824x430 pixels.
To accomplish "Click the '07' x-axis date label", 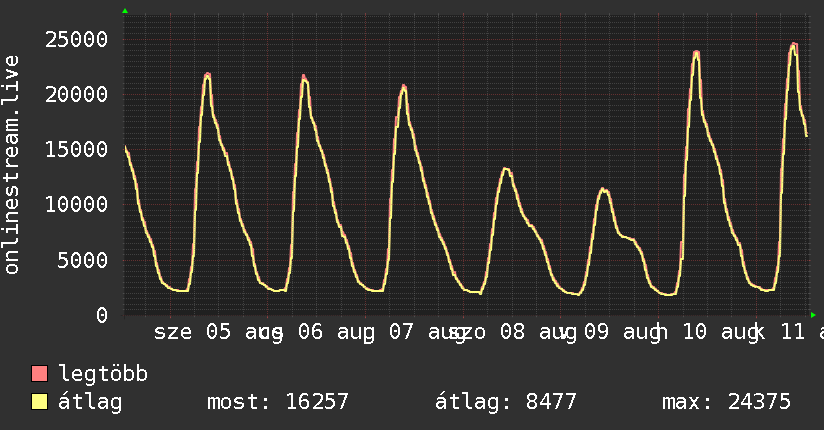I will [x=401, y=332].
